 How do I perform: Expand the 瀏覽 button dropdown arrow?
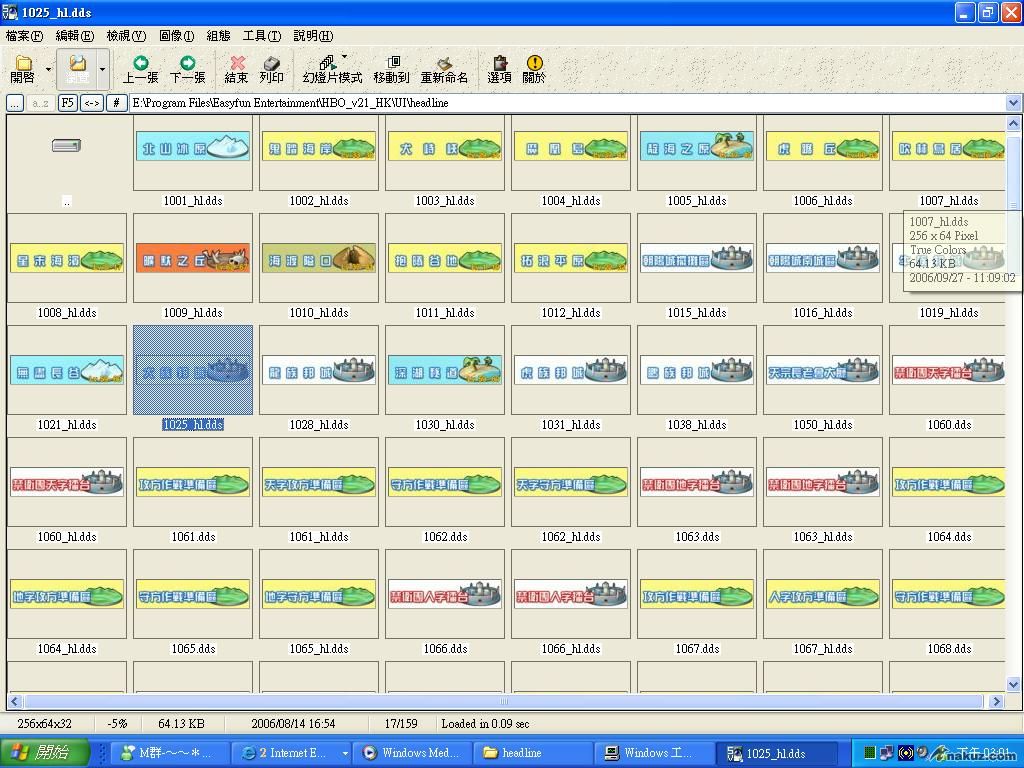[103, 69]
